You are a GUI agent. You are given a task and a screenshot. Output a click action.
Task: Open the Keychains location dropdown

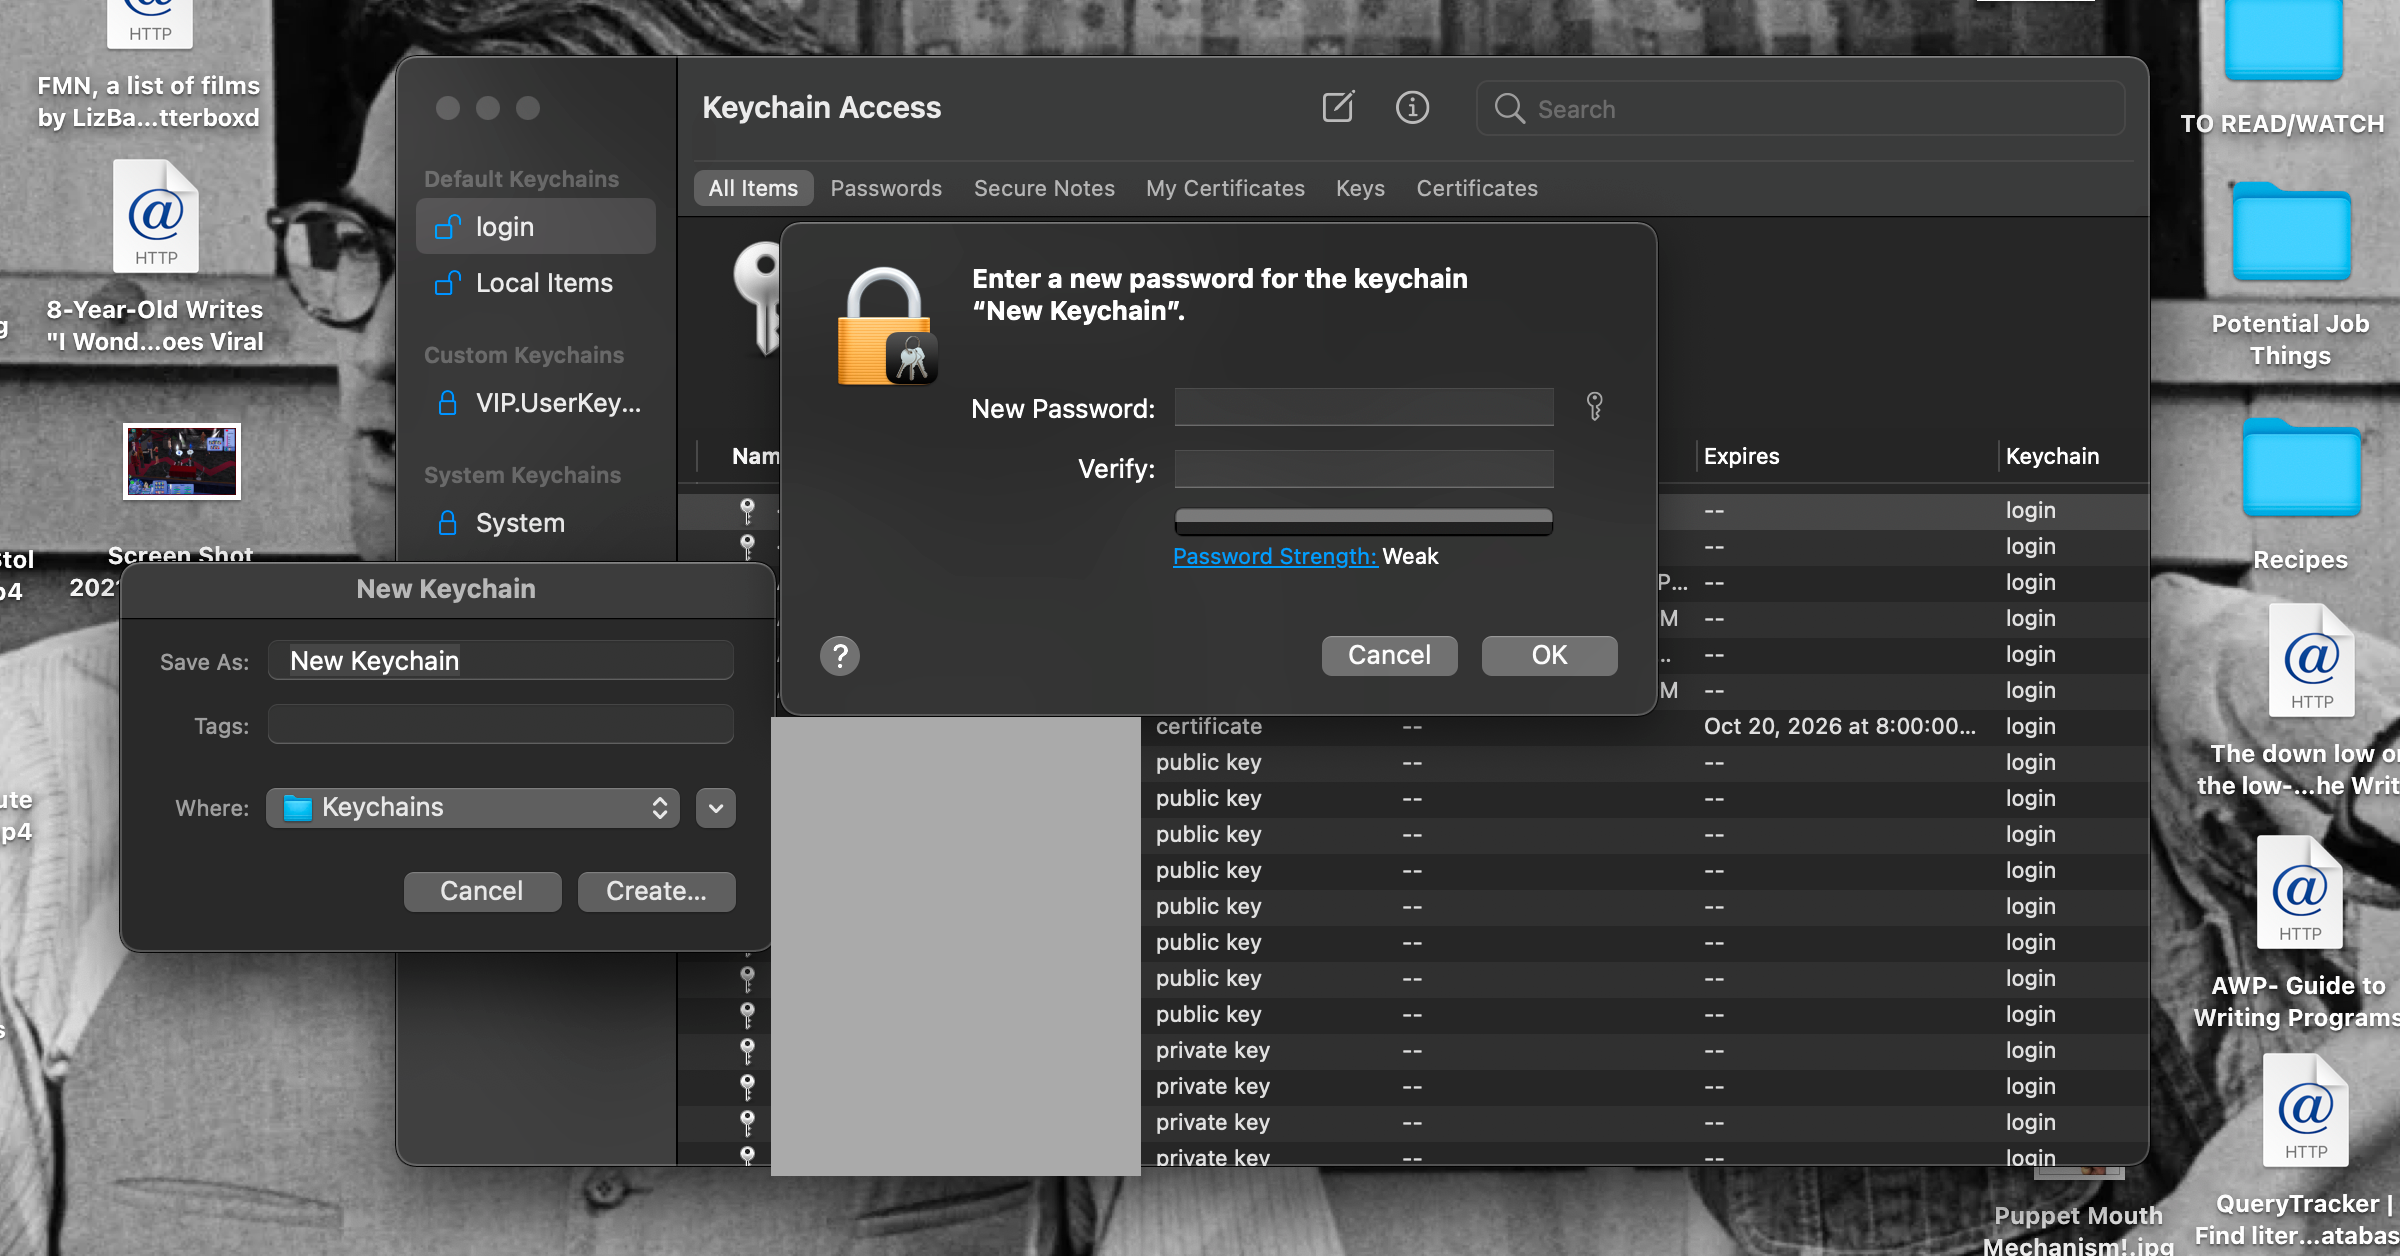tap(474, 808)
